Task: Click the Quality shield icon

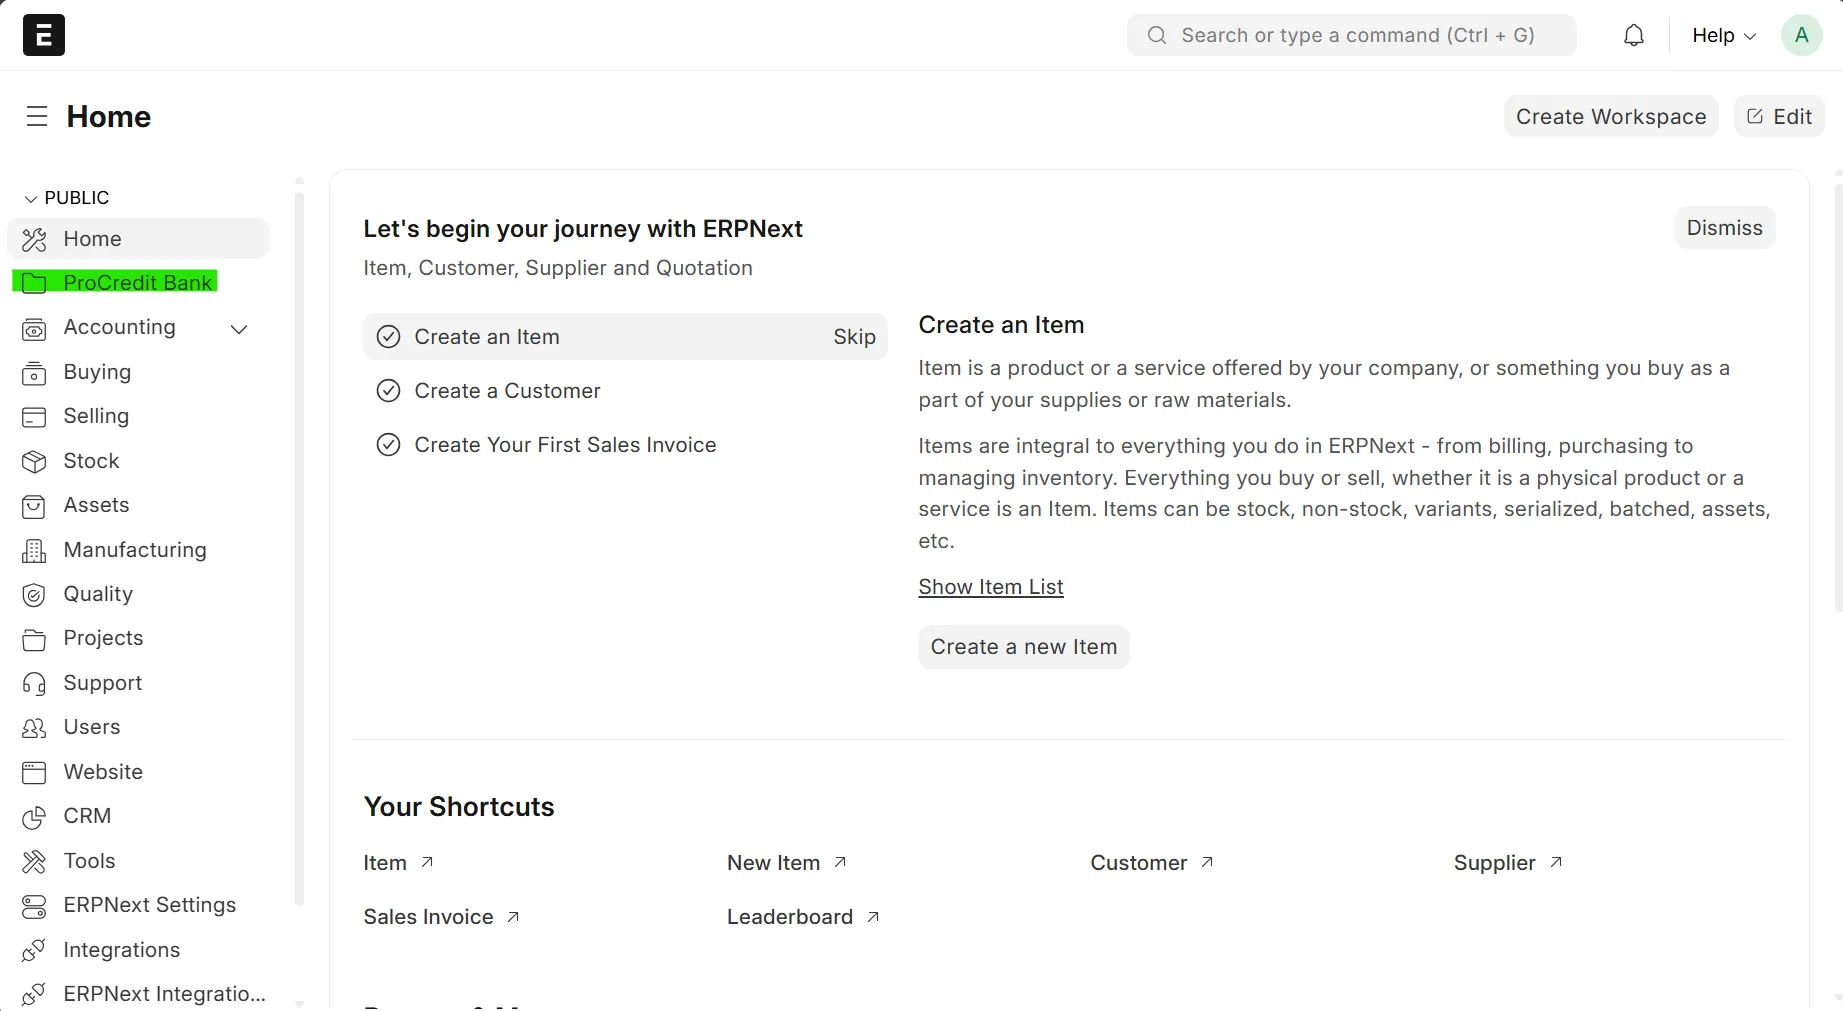Action: click(34, 594)
